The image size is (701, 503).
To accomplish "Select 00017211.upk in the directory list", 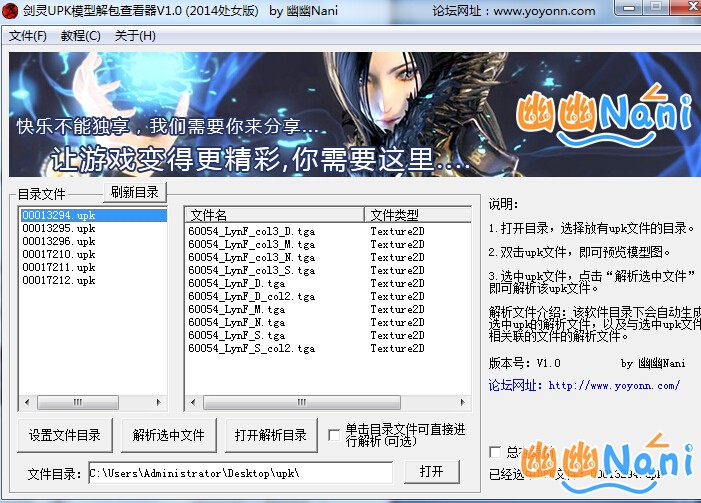I will click(94, 267).
